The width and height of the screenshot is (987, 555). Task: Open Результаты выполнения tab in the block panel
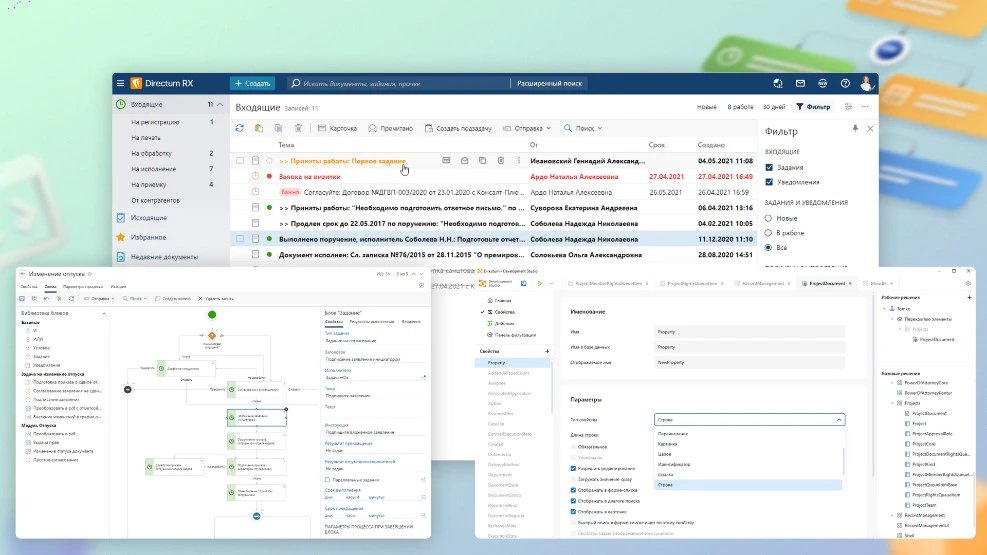[x=371, y=322]
